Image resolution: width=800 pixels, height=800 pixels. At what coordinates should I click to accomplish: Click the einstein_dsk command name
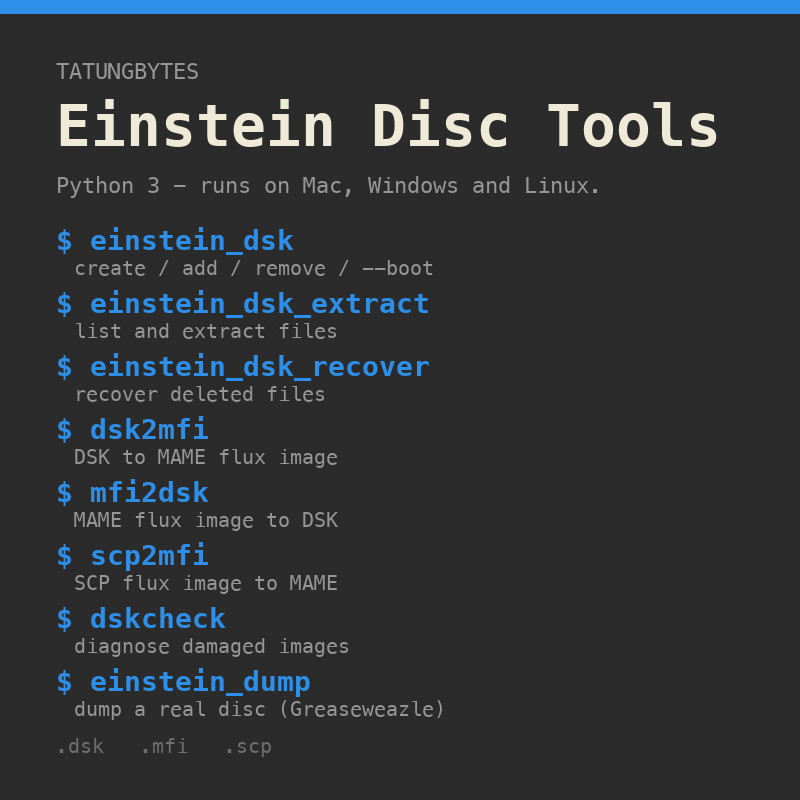pyautogui.click(x=192, y=241)
